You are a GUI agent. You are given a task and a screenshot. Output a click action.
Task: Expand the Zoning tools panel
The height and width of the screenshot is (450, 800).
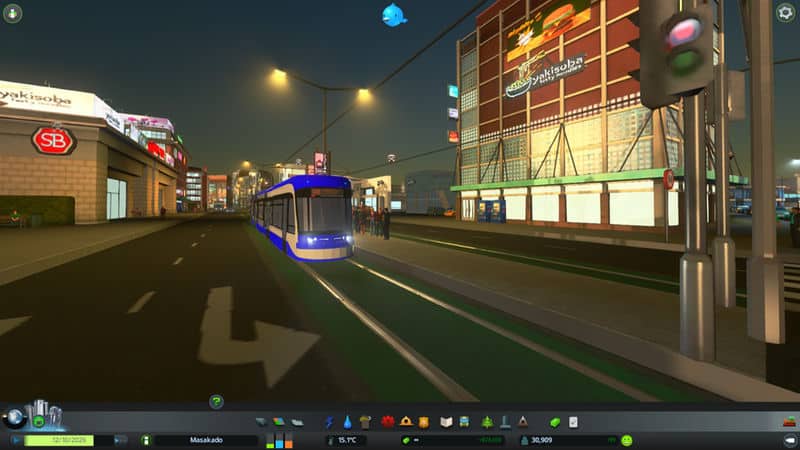[279, 422]
